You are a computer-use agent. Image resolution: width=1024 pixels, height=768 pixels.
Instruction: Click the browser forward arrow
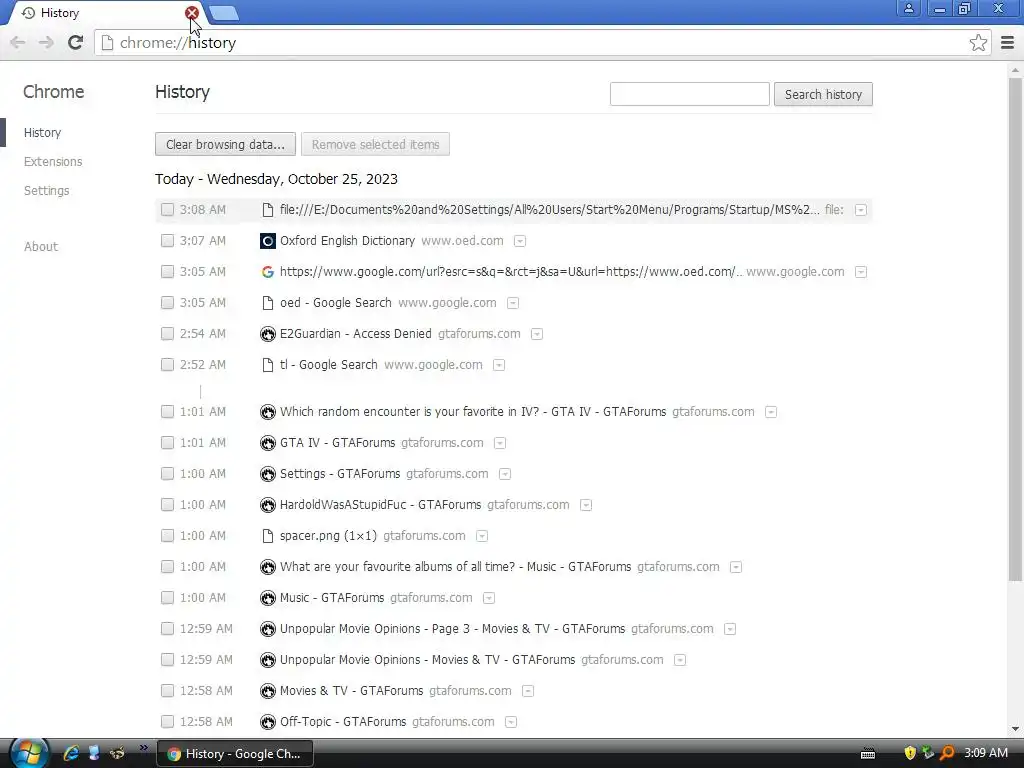click(x=46, y=43)
